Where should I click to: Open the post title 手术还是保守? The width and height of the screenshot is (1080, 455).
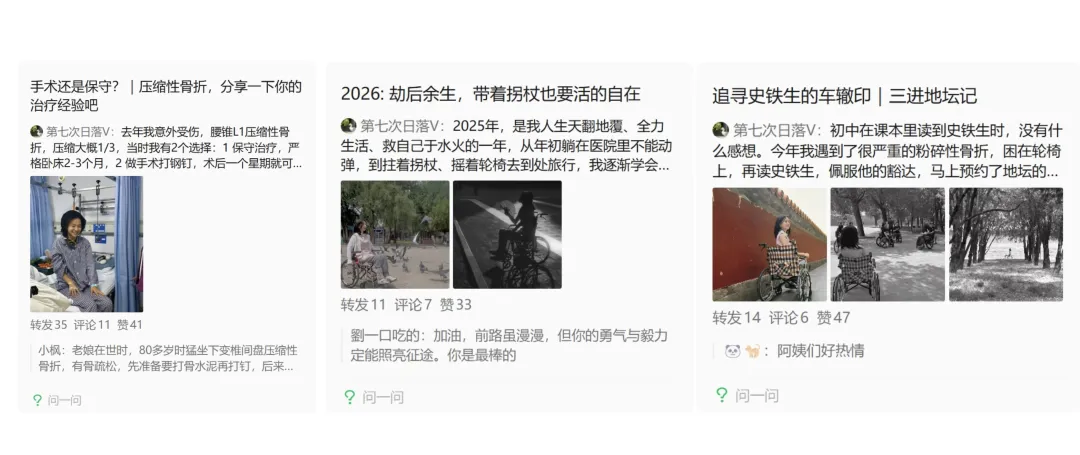(x=166, y=96)
